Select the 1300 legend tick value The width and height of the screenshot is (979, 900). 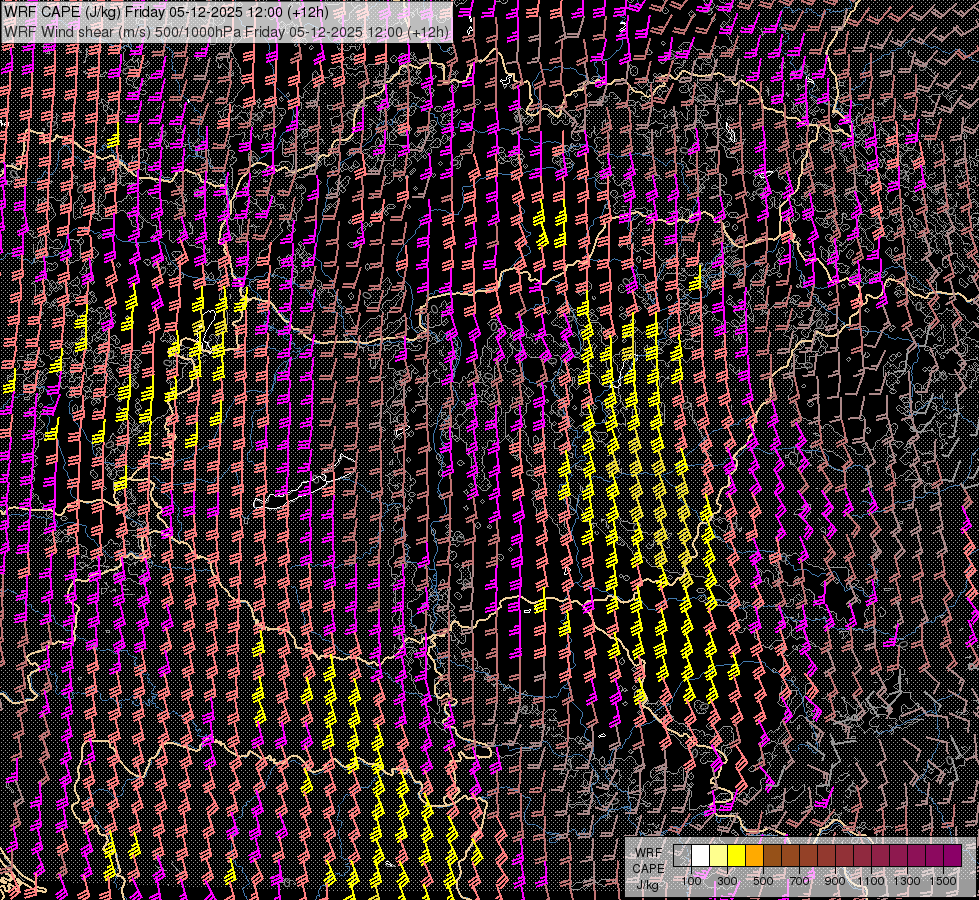point(907,881)
